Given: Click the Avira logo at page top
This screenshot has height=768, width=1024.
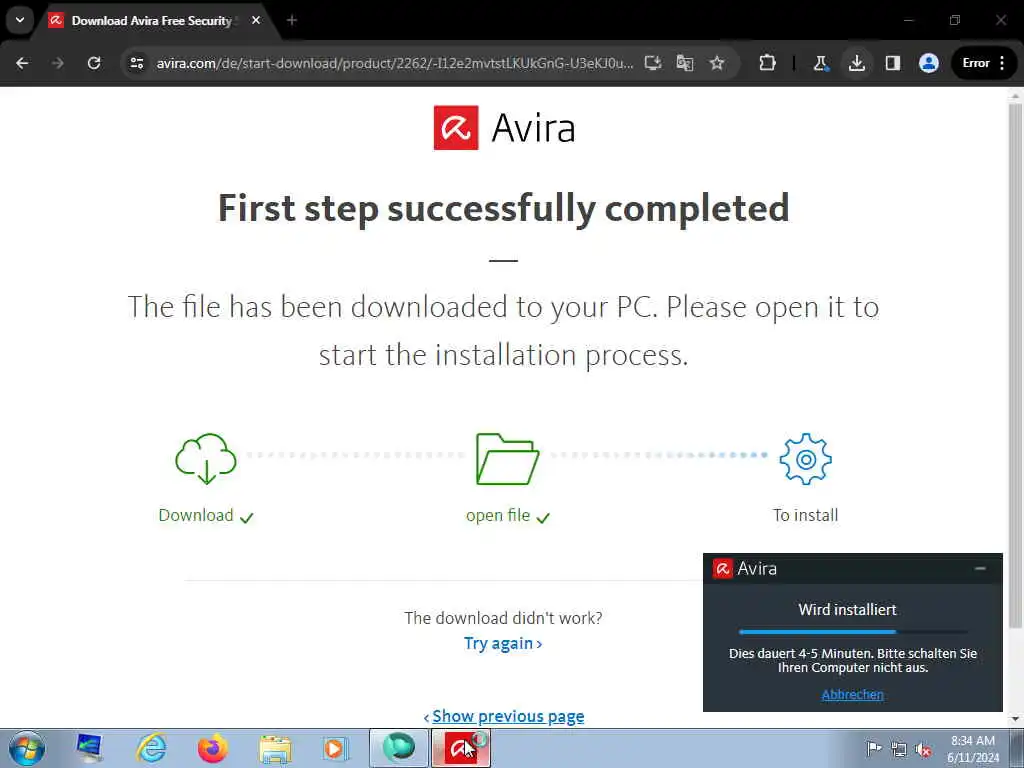Looking at the screenshot, I should click(504, 127).
